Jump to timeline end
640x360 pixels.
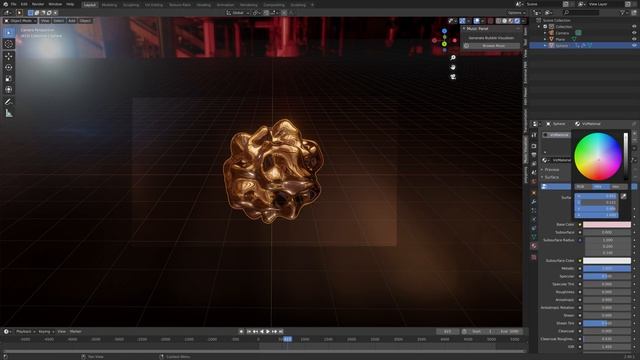tap(280, 331)
